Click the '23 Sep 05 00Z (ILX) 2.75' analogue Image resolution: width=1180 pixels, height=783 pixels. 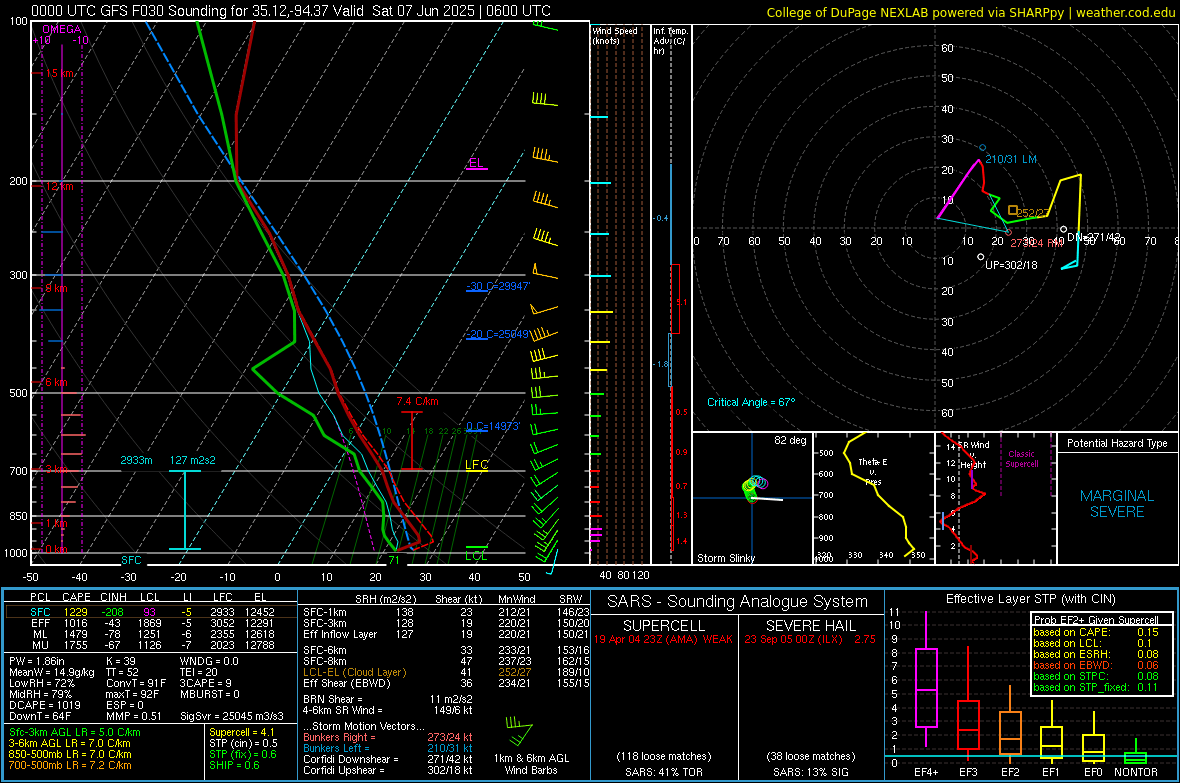(x=810, y=639)
